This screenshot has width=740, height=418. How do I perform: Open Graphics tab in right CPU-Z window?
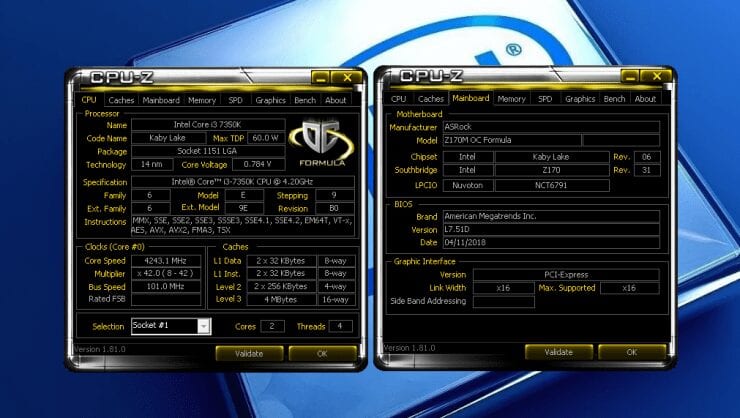[580, 99]
